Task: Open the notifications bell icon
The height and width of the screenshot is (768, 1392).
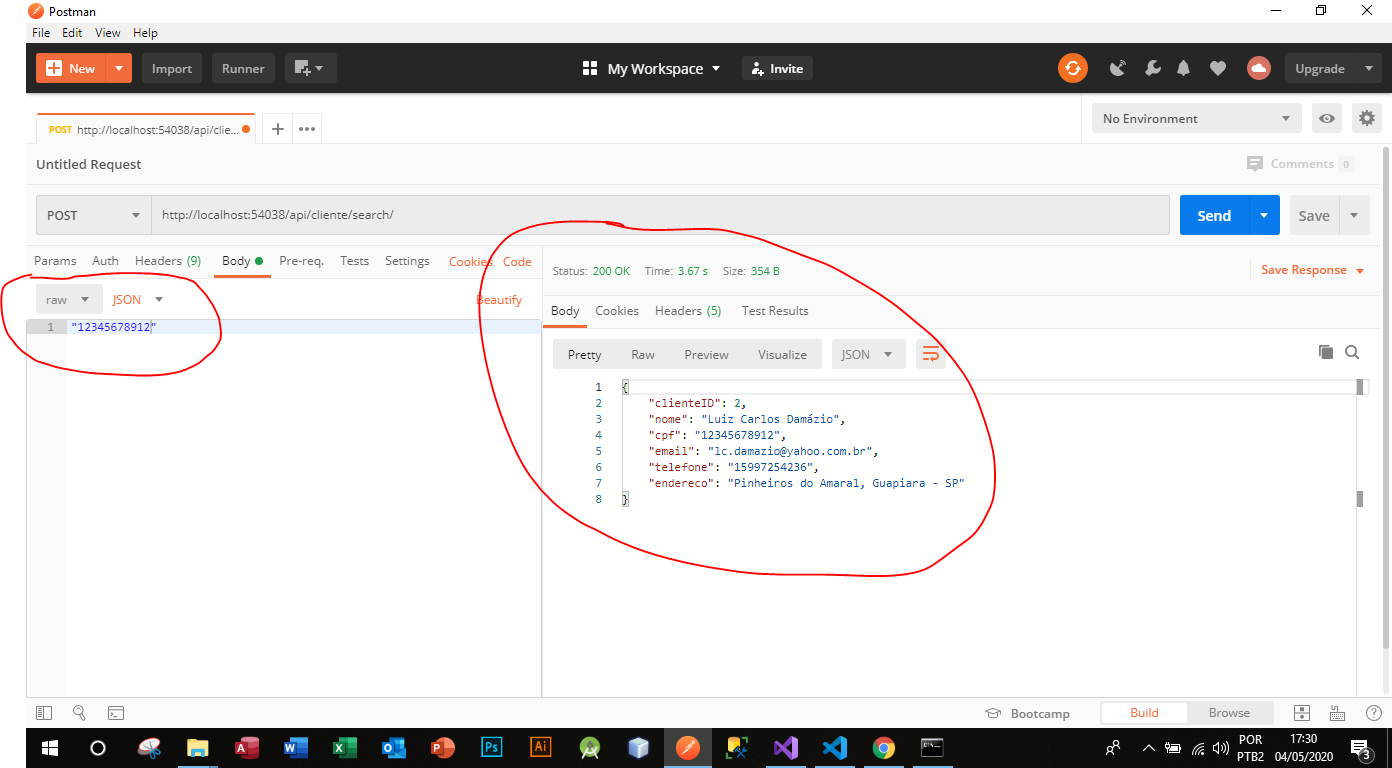Action: (x=1184, y=68)
